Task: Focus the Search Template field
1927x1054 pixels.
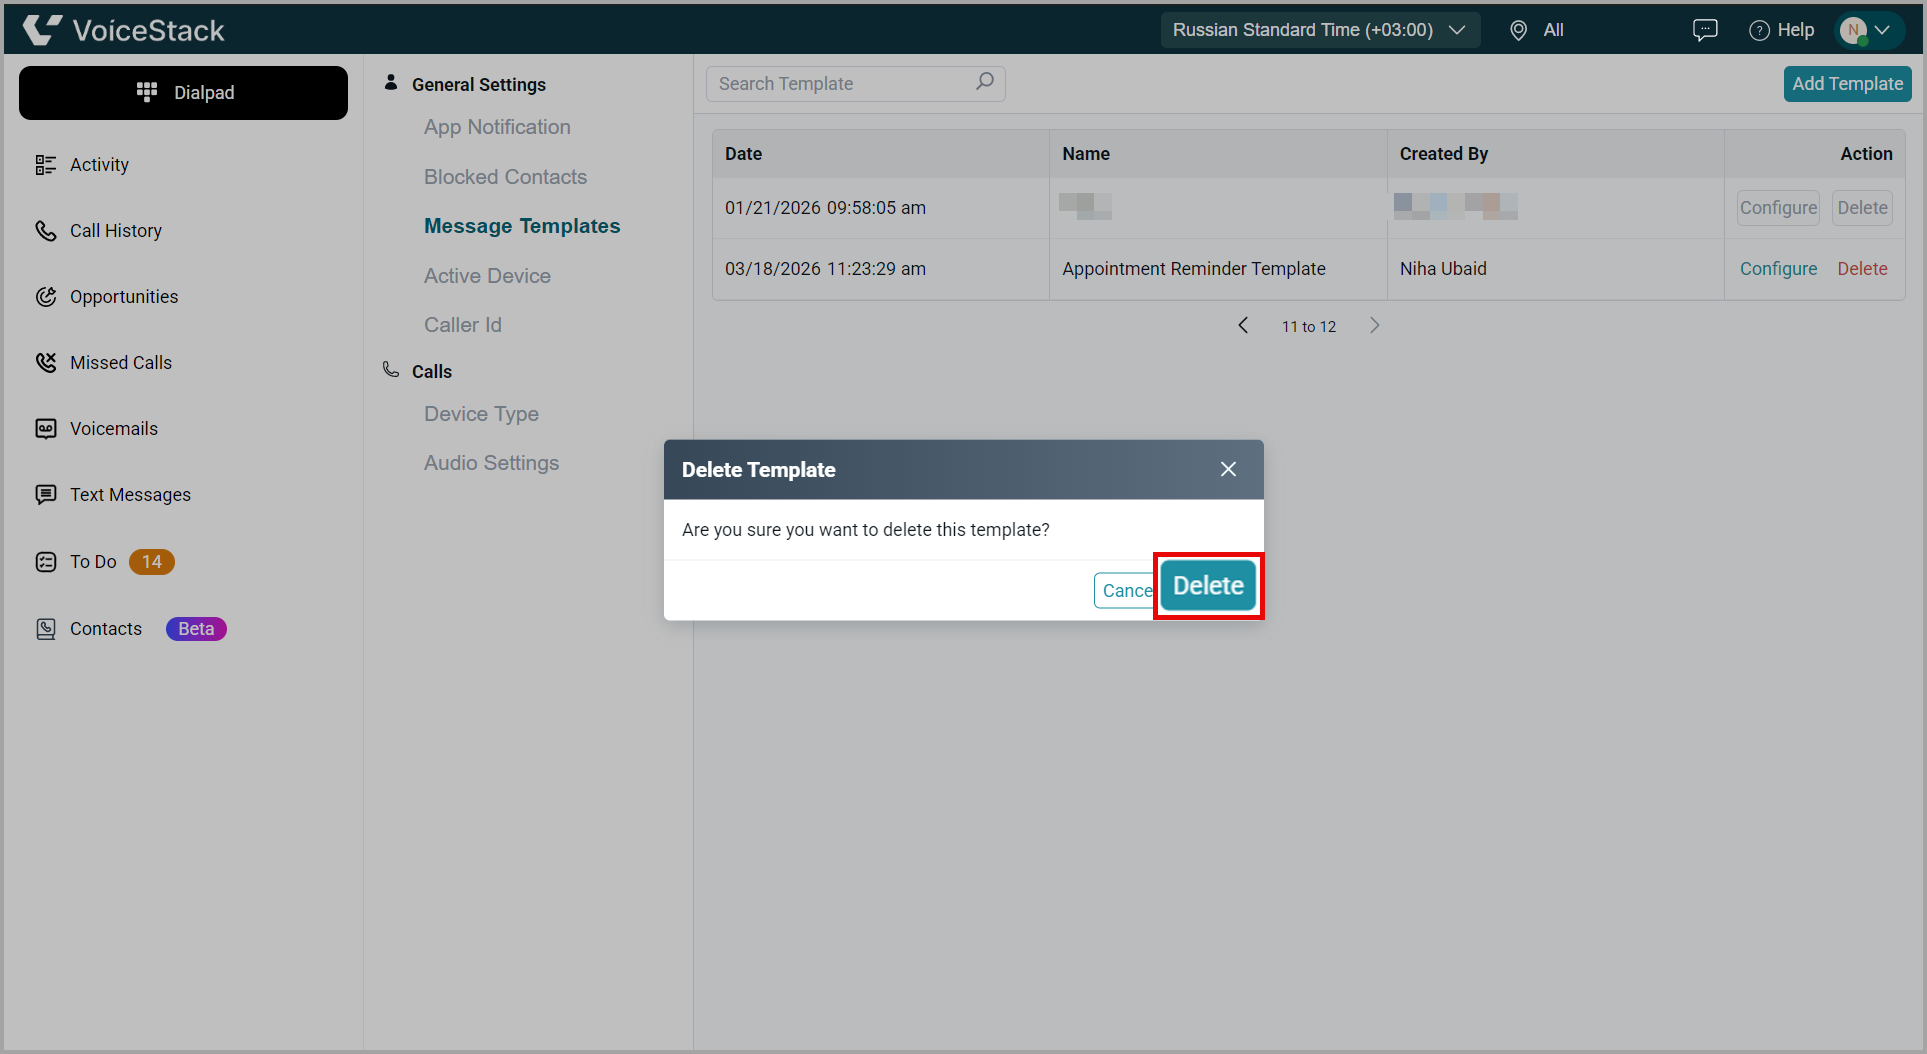Action: point(856,84)
